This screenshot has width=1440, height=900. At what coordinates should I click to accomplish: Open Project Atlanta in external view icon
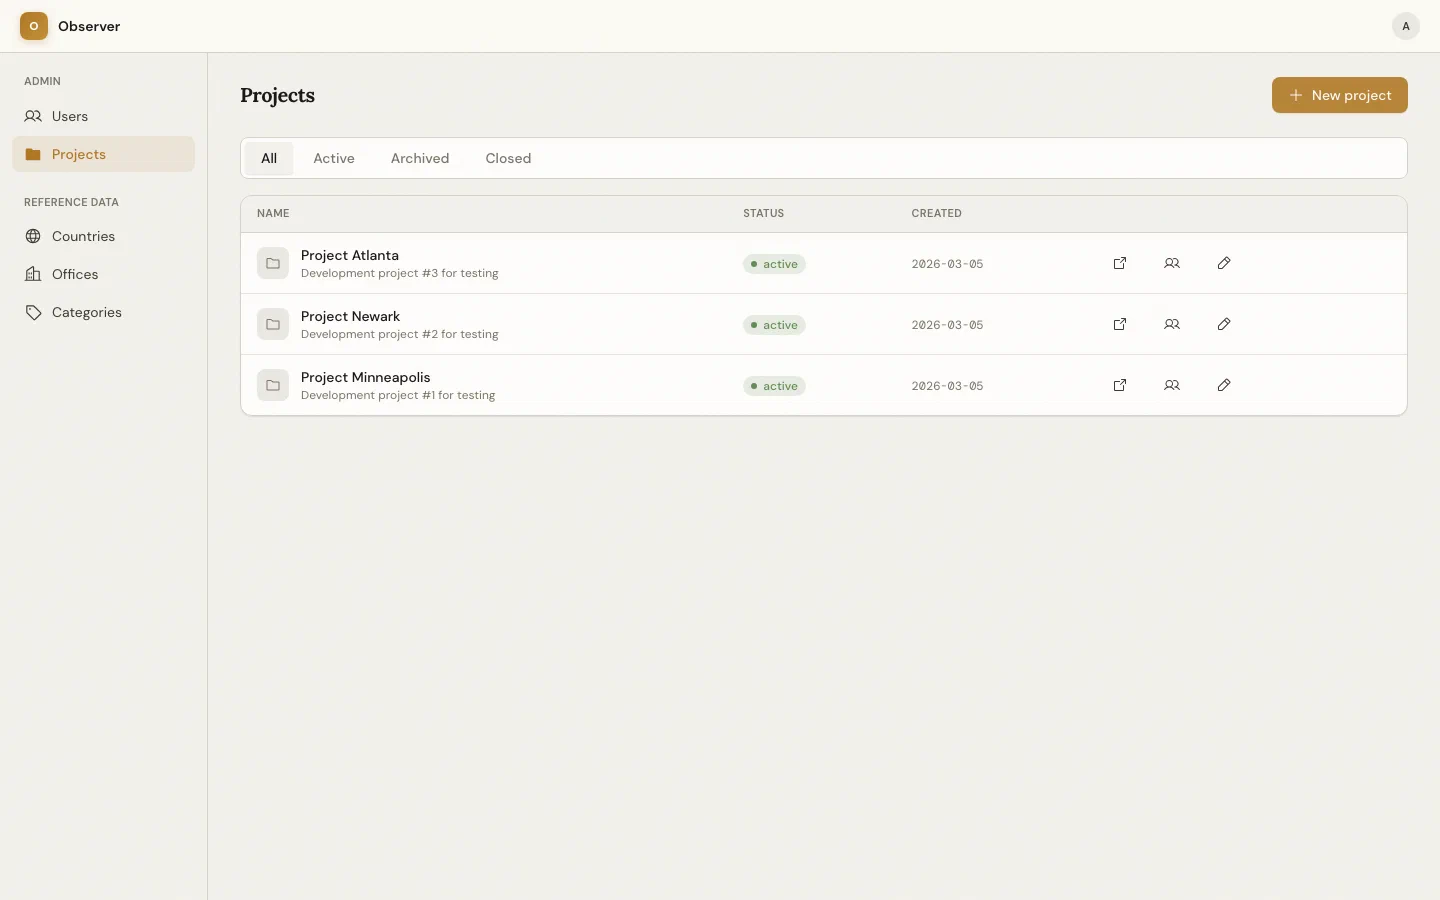[1120, 263]
